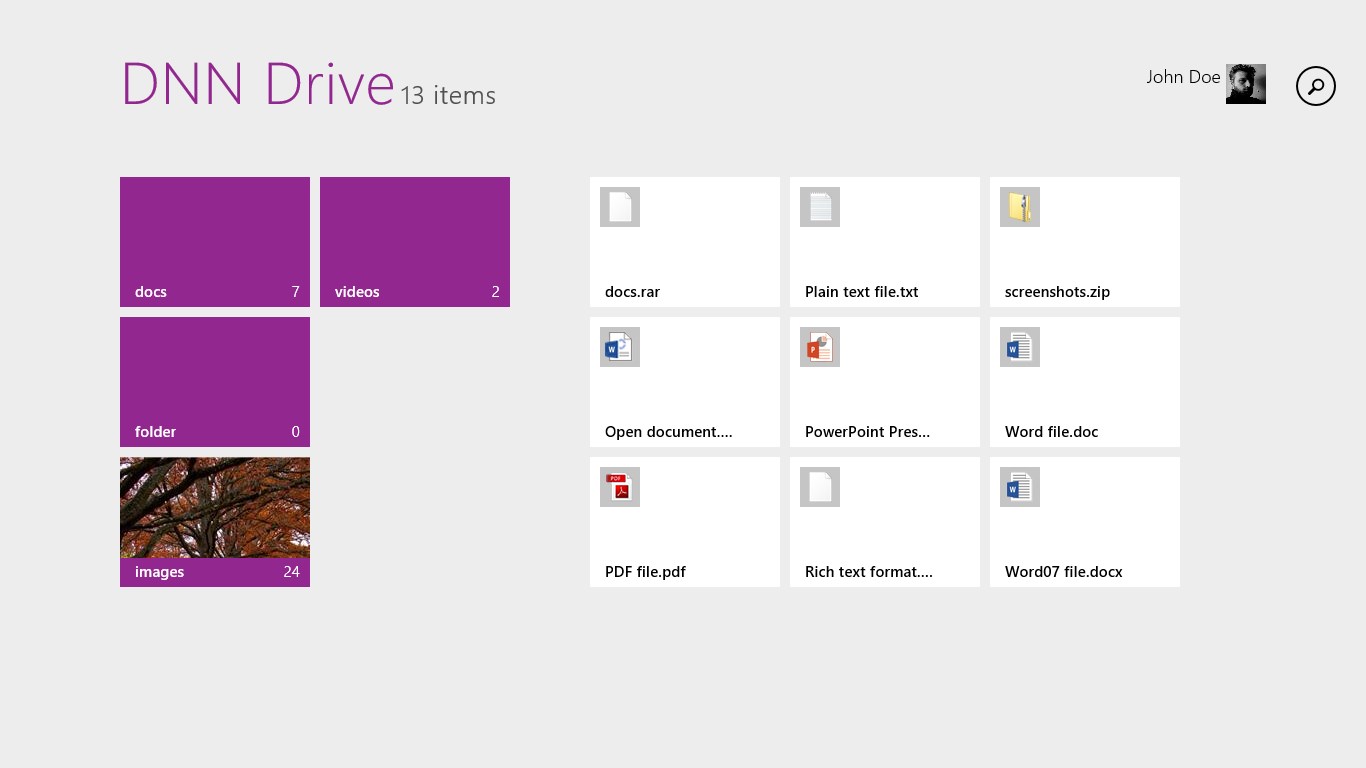Click the text file icon on Plain text file.txt

[x=820, y=207]
